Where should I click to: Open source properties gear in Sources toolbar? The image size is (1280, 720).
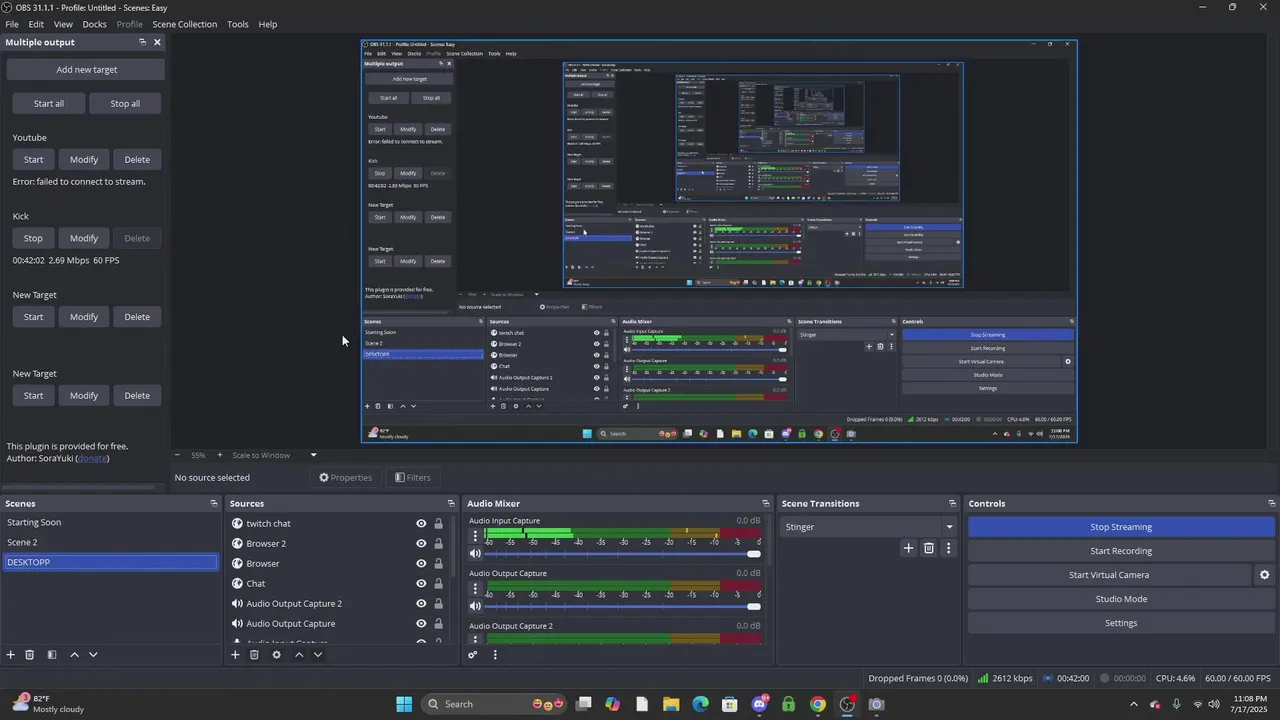click(276, 655)
